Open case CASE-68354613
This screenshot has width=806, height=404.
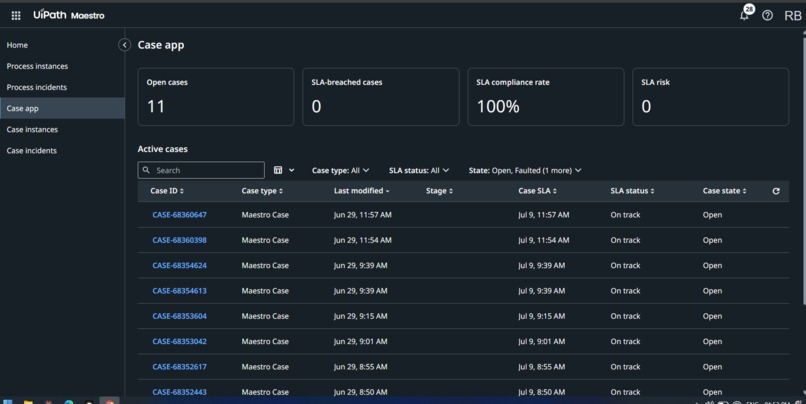179,290
